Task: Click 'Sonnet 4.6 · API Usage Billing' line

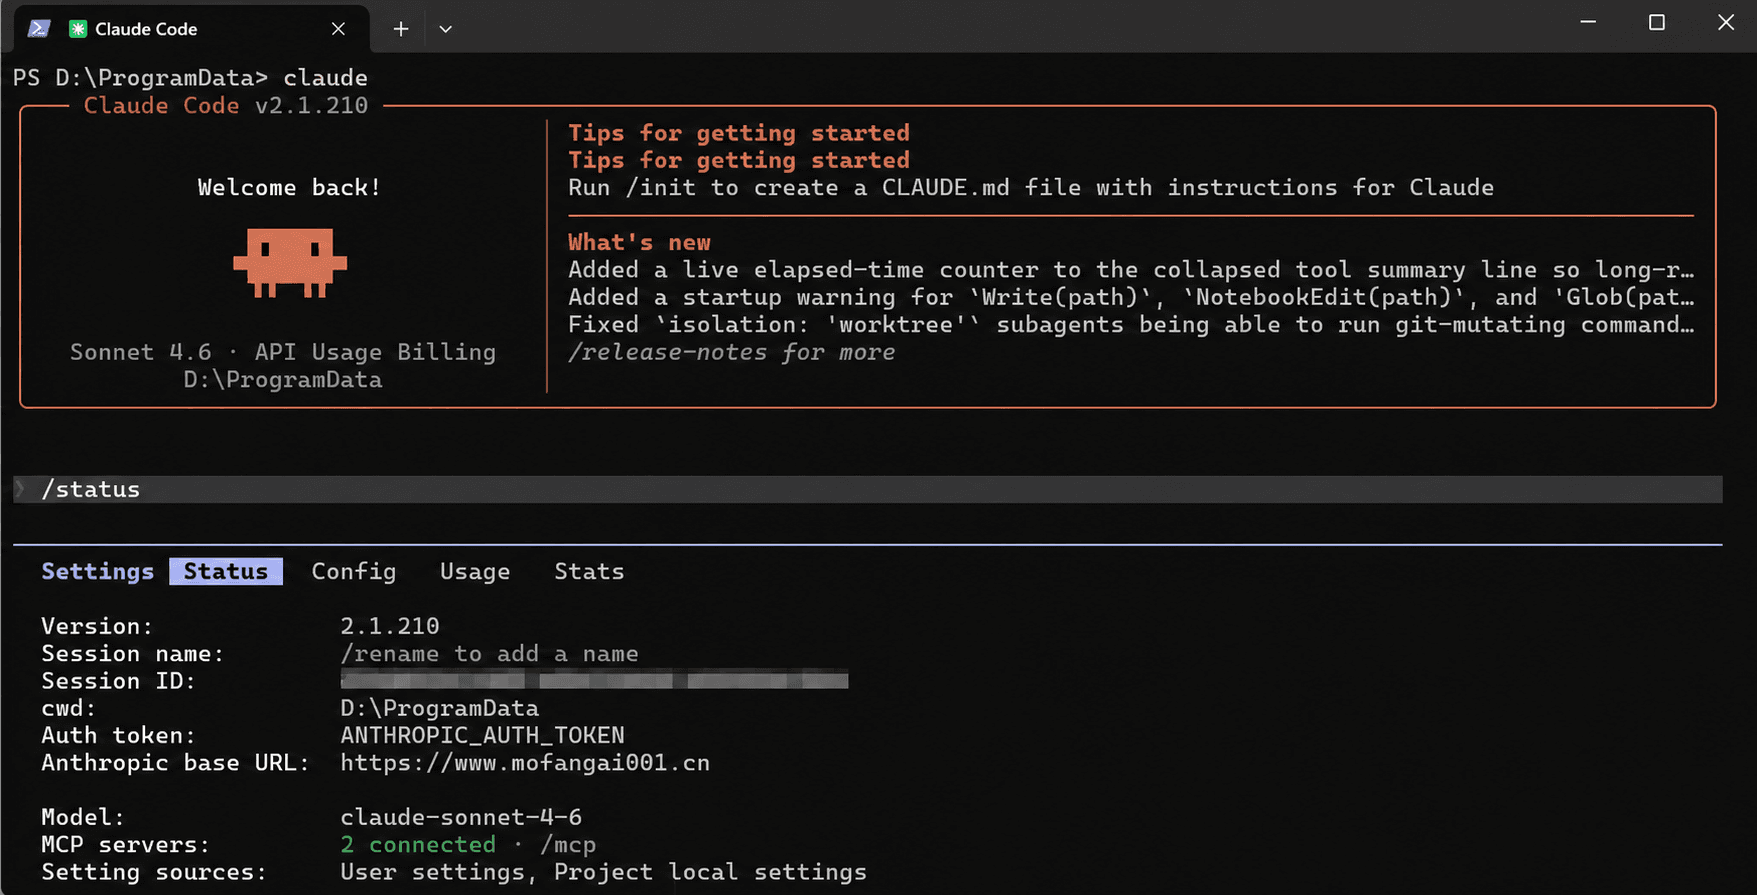Action: (x=283, y=352)
